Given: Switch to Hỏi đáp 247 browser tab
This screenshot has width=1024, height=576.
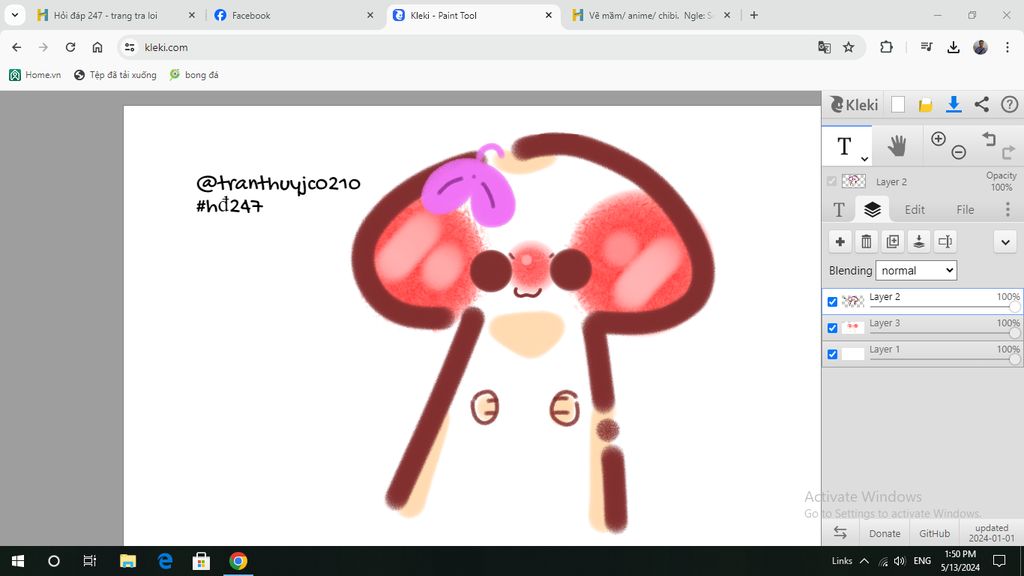Looking at the screenshot, I should (x=116, y=15).
